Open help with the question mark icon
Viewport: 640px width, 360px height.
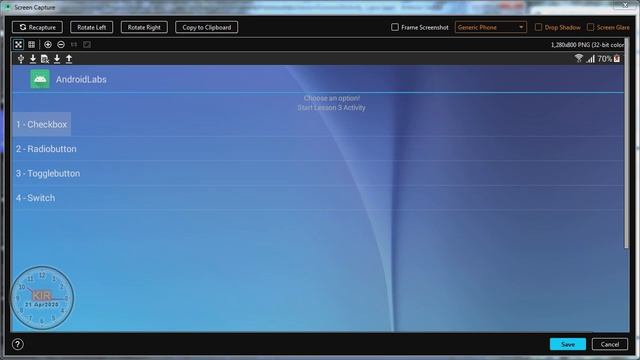click(18, 344)
